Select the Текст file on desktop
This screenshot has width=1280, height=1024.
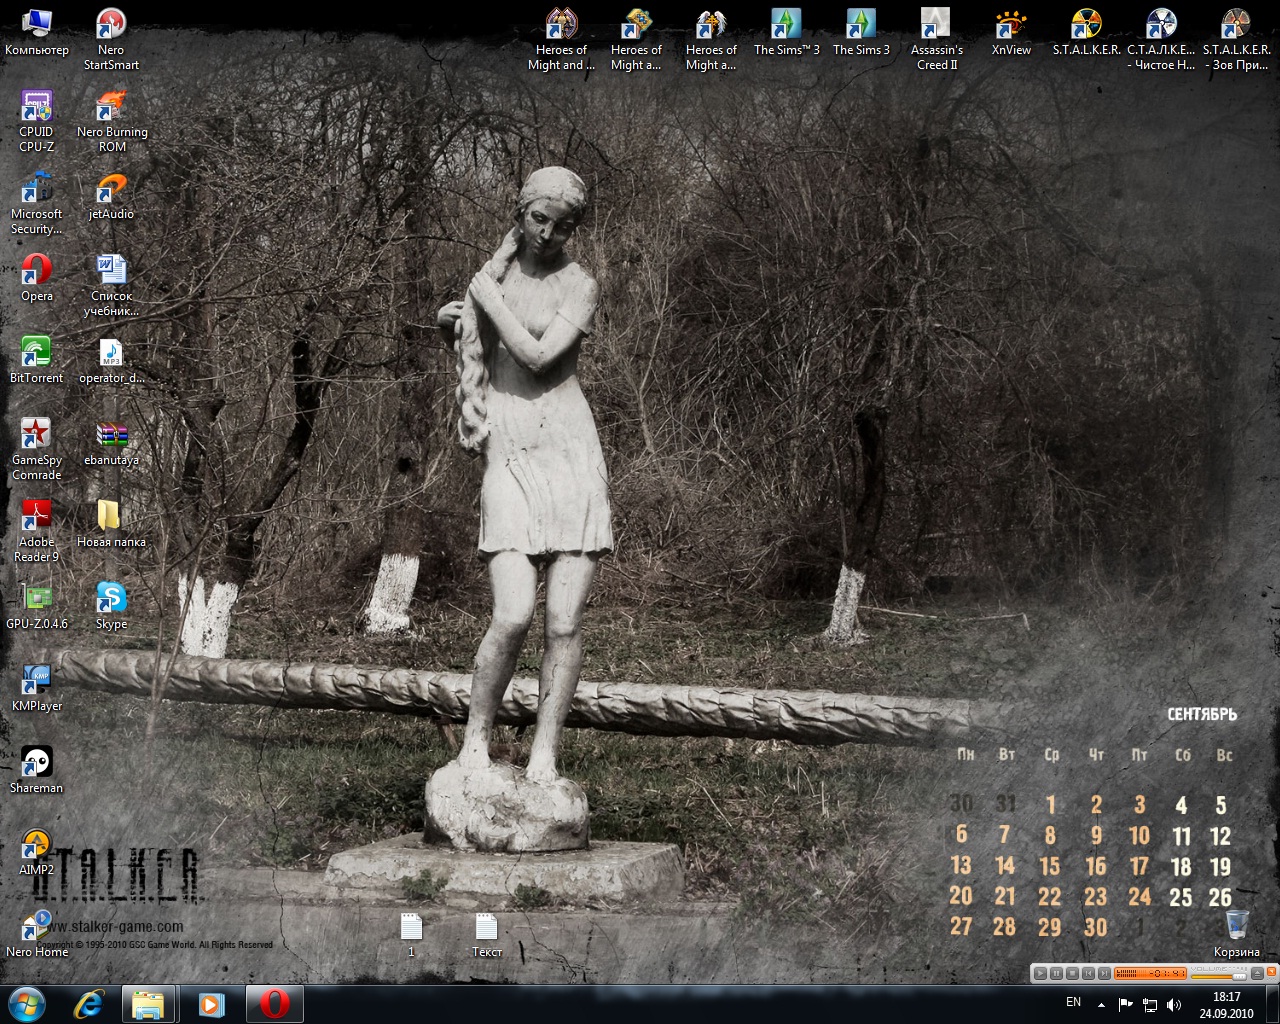(486, 935)
